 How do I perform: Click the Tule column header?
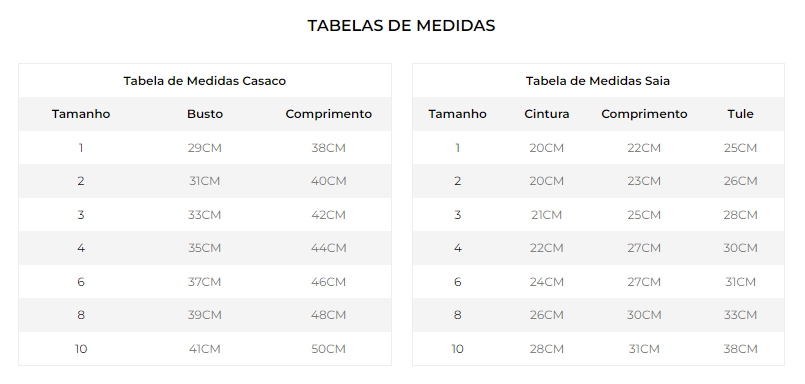(x=740, y=114)
